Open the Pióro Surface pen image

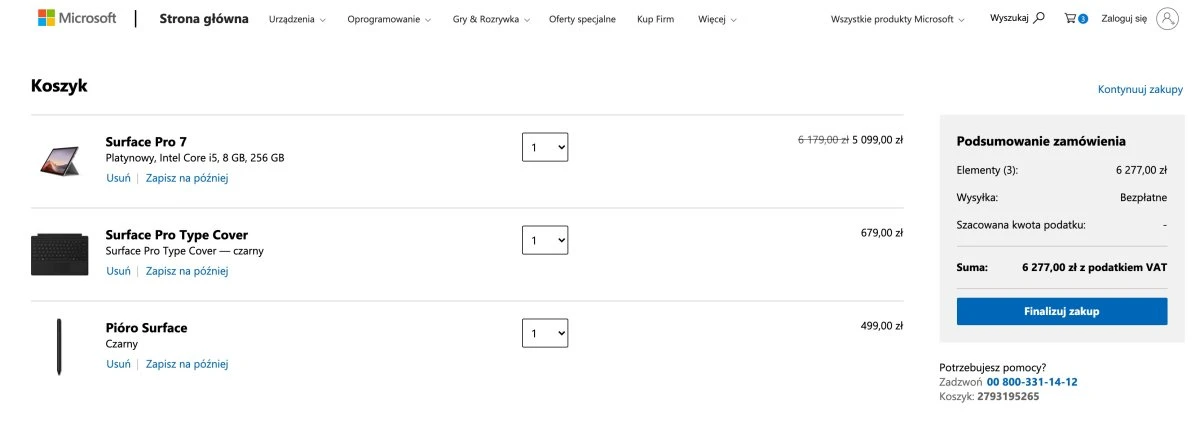(60, 347)
